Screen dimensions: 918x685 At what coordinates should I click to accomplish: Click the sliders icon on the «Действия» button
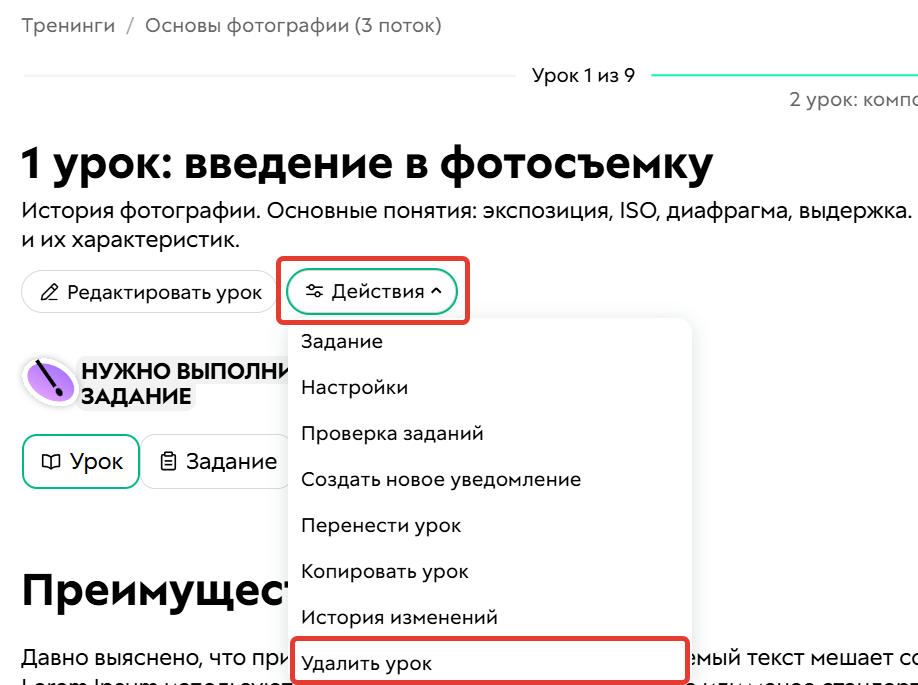(x=315, y=291)
